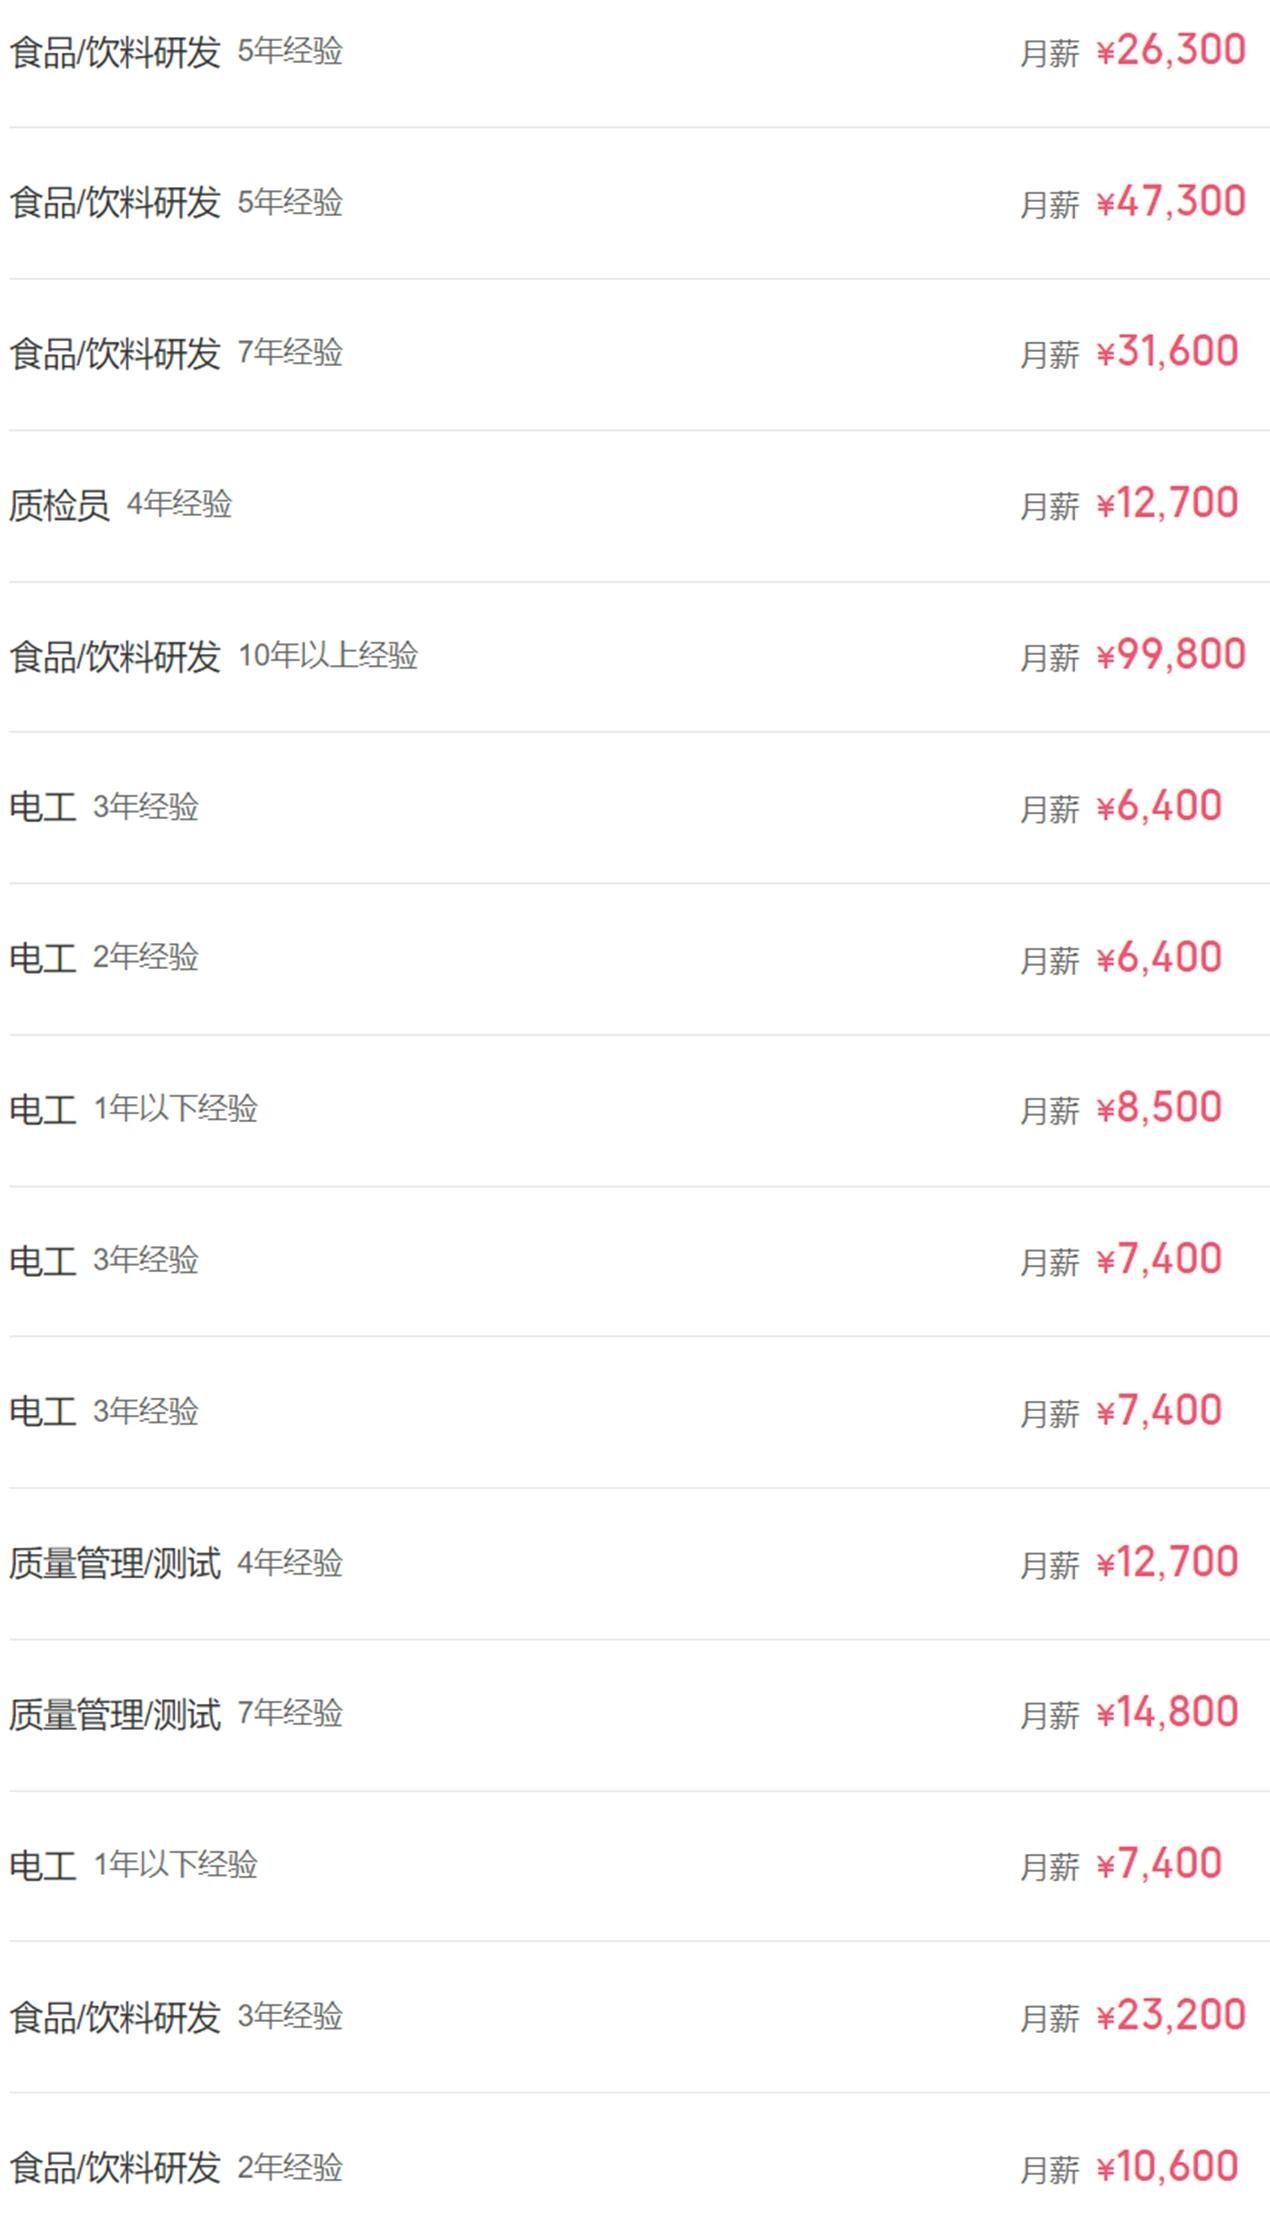Open the 质量管理/测试 title with 4年经验

[x=115, y=1563]
